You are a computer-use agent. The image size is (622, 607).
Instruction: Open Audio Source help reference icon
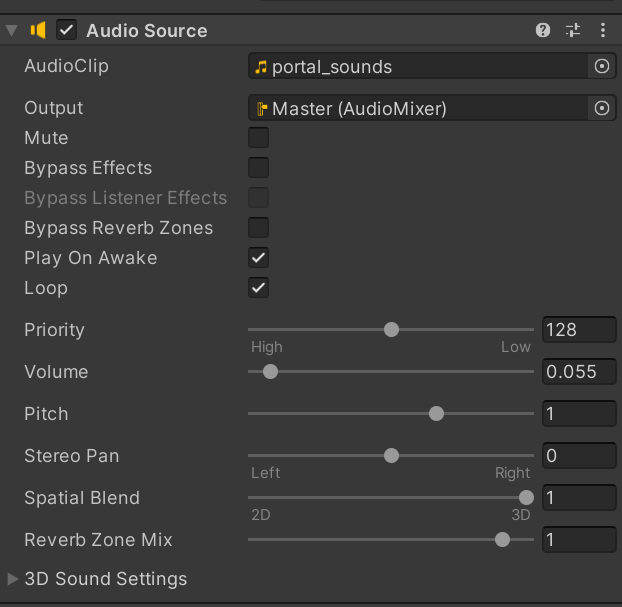(x=543, y=30)
